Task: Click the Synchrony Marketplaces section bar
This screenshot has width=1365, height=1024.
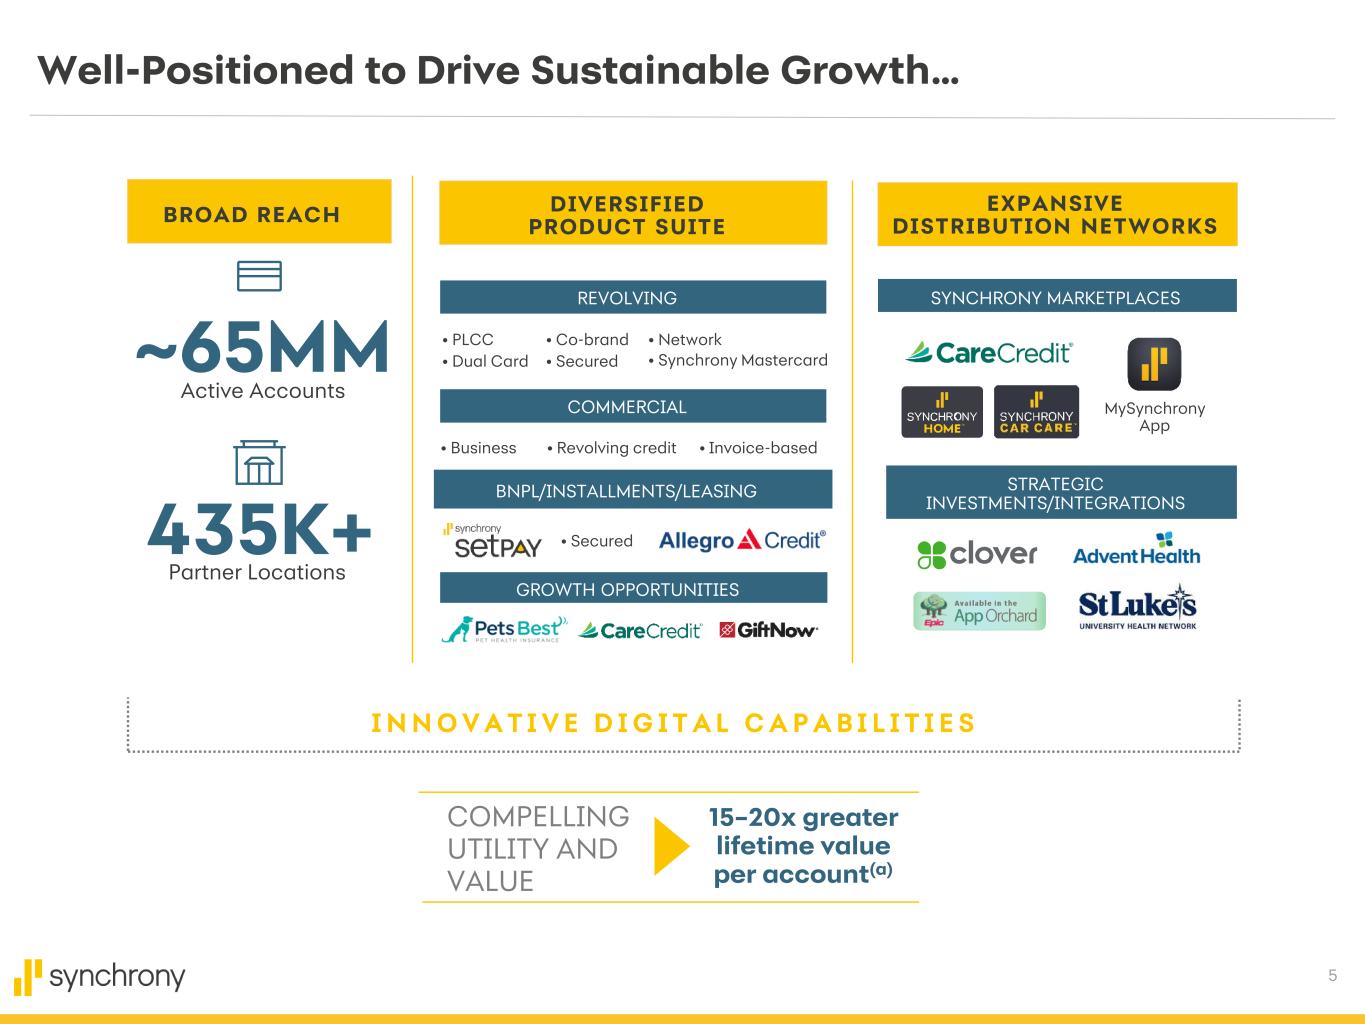Action: click(x=1056, y=297)
